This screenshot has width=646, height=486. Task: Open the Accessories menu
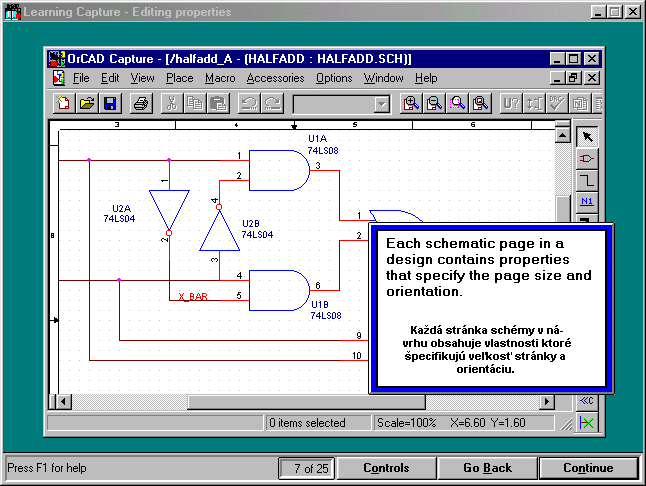tap(275, 78)
